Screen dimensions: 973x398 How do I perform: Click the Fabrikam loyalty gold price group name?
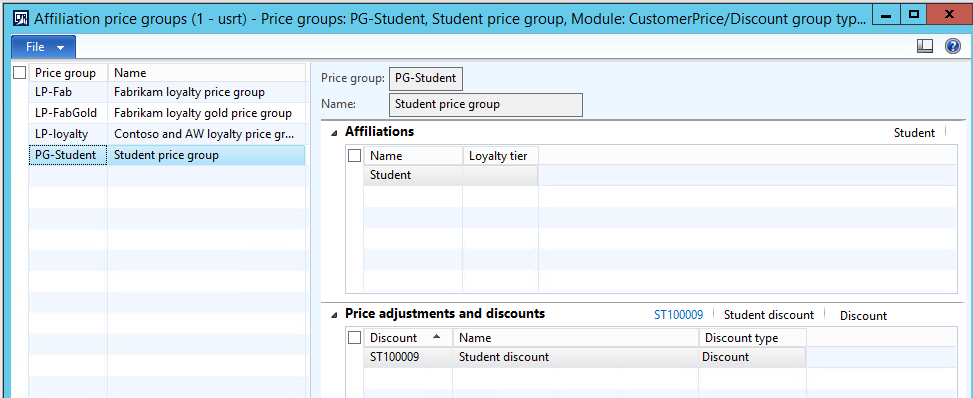(207, 113)
